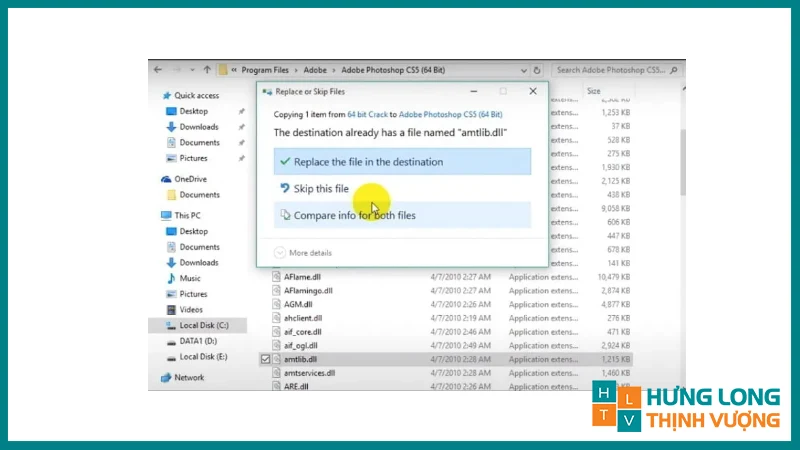Uncheck the amtlib.dll file checkbox

point(265,358)
